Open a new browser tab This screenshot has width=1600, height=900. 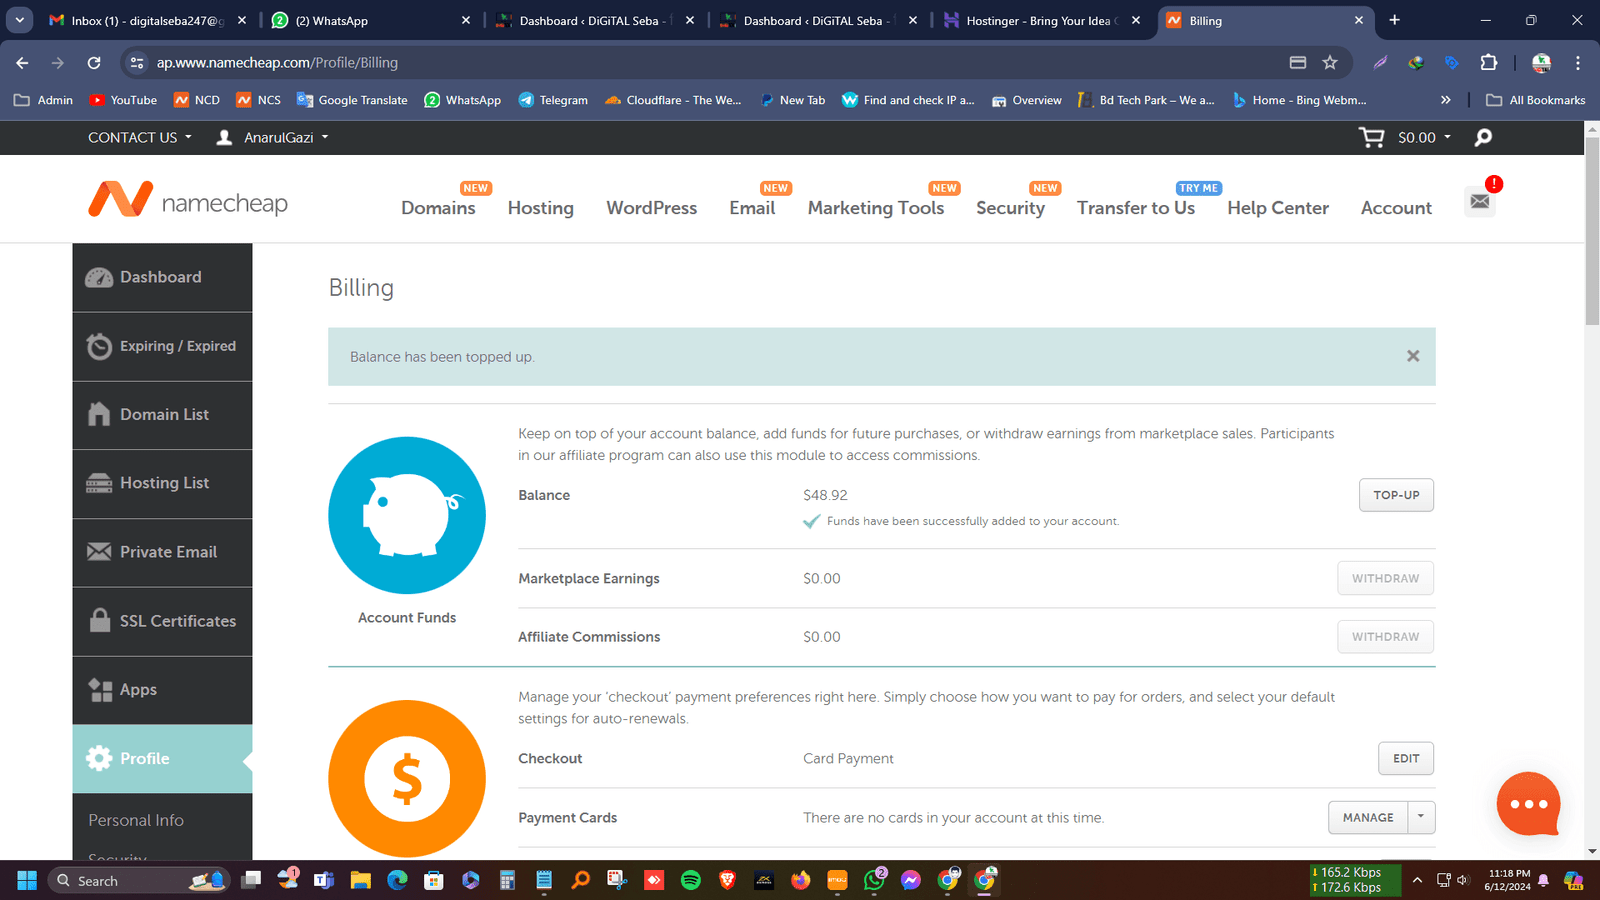click(x=1394, y=20)
